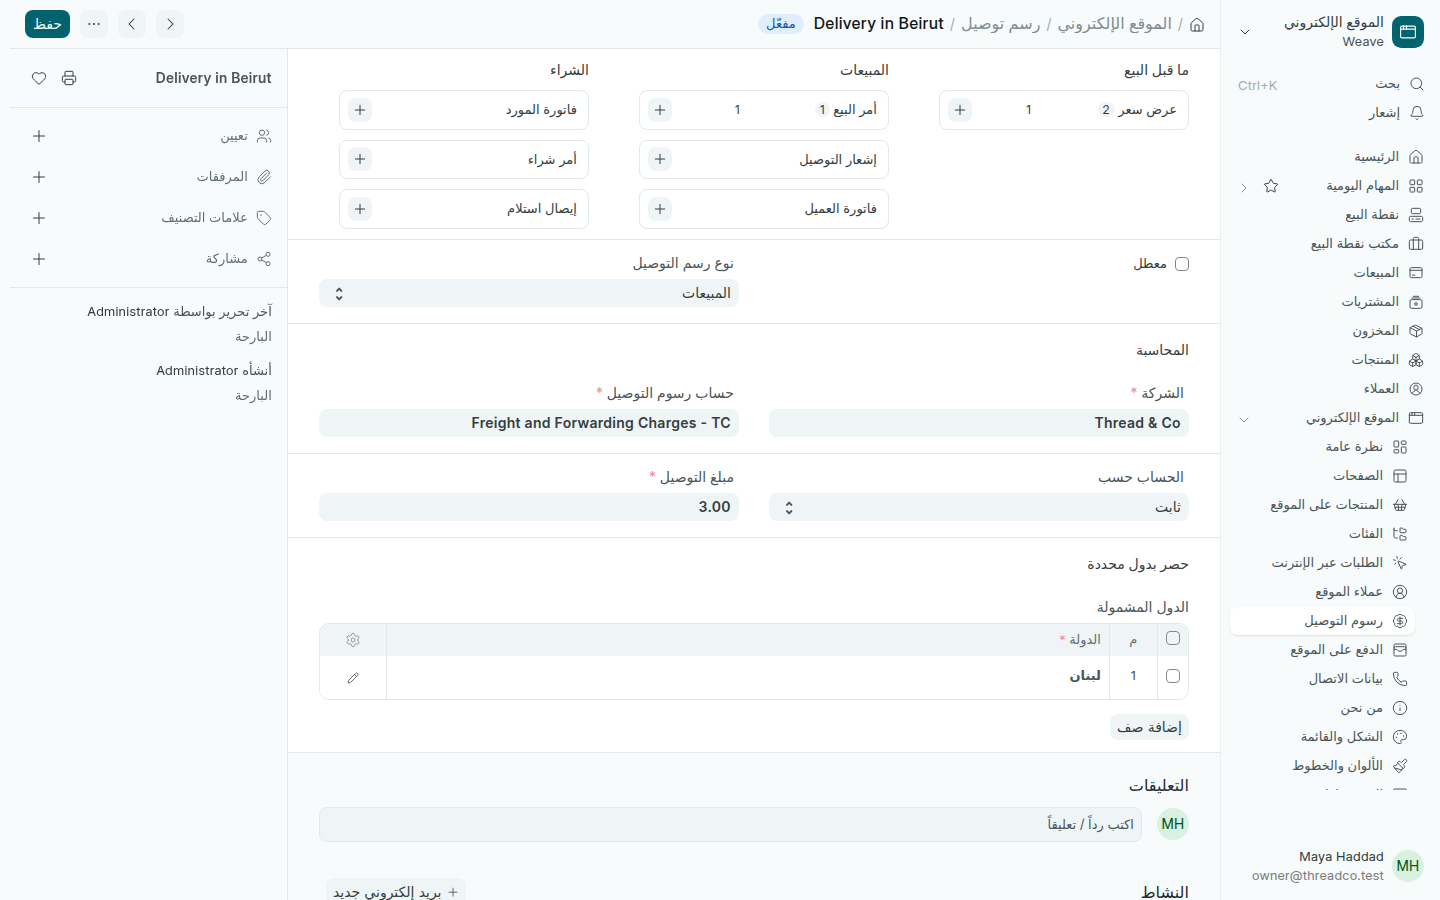This screenshot has height=900, width=1440.
Task: Click the delivery amount field
Action: tap(529, 507)
